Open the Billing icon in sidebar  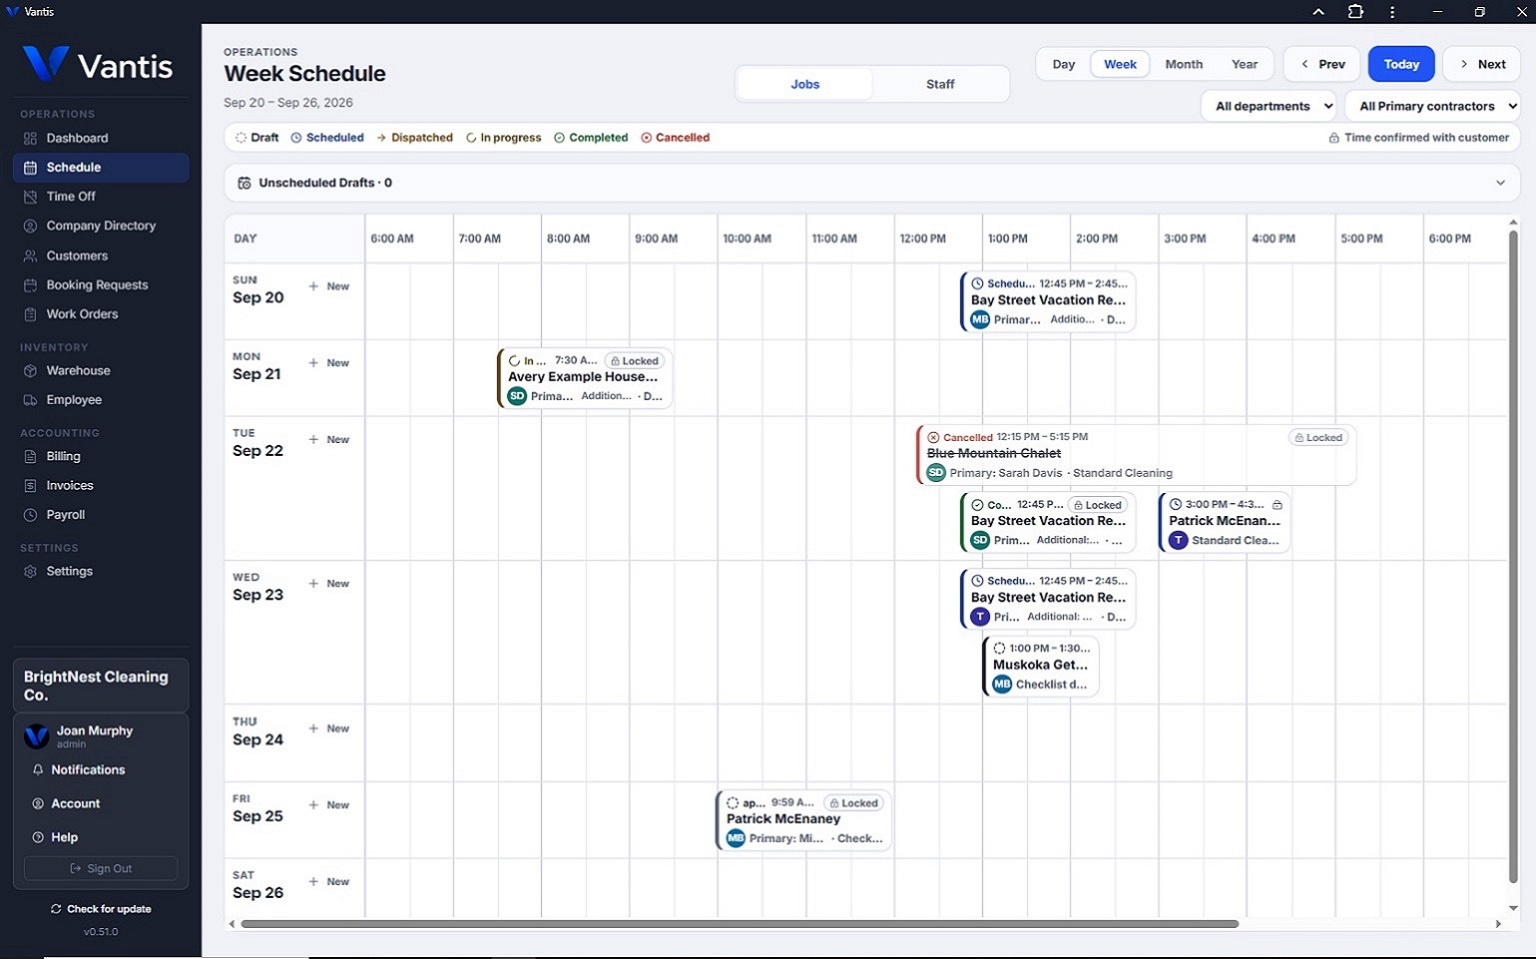30,456
